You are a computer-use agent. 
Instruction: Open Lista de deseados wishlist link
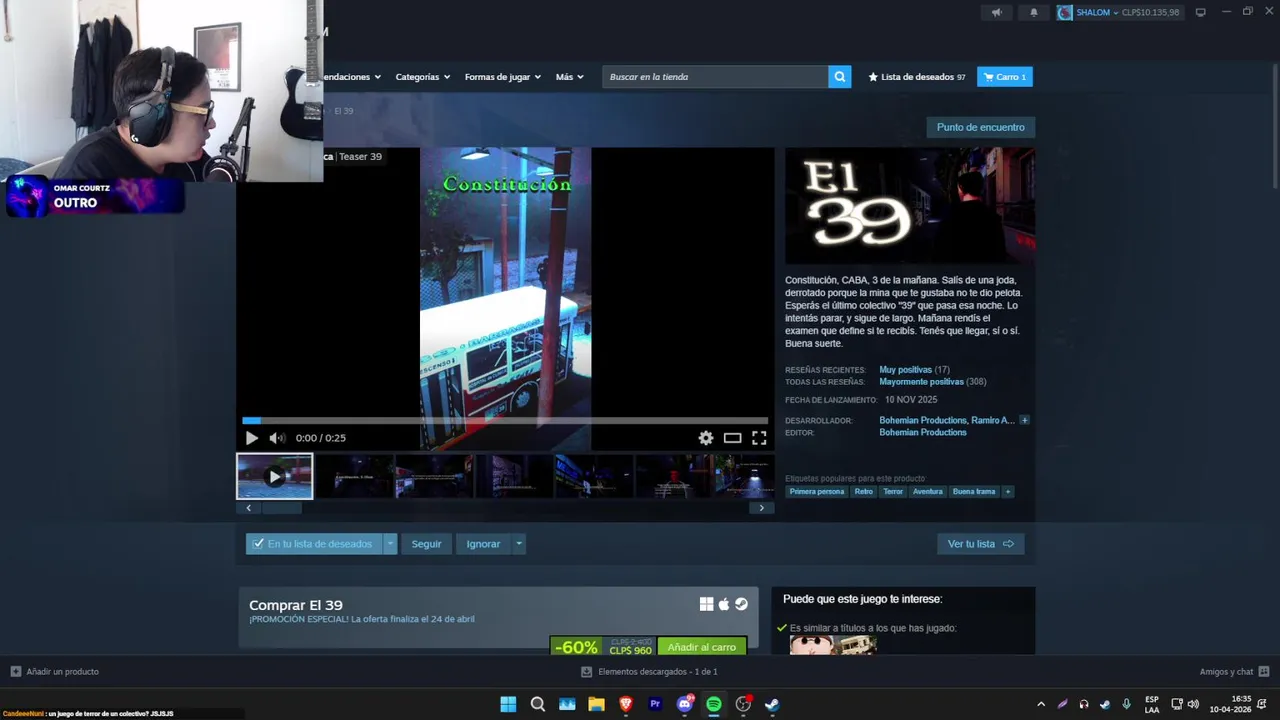pyautogui.click(x=917, y=77)
